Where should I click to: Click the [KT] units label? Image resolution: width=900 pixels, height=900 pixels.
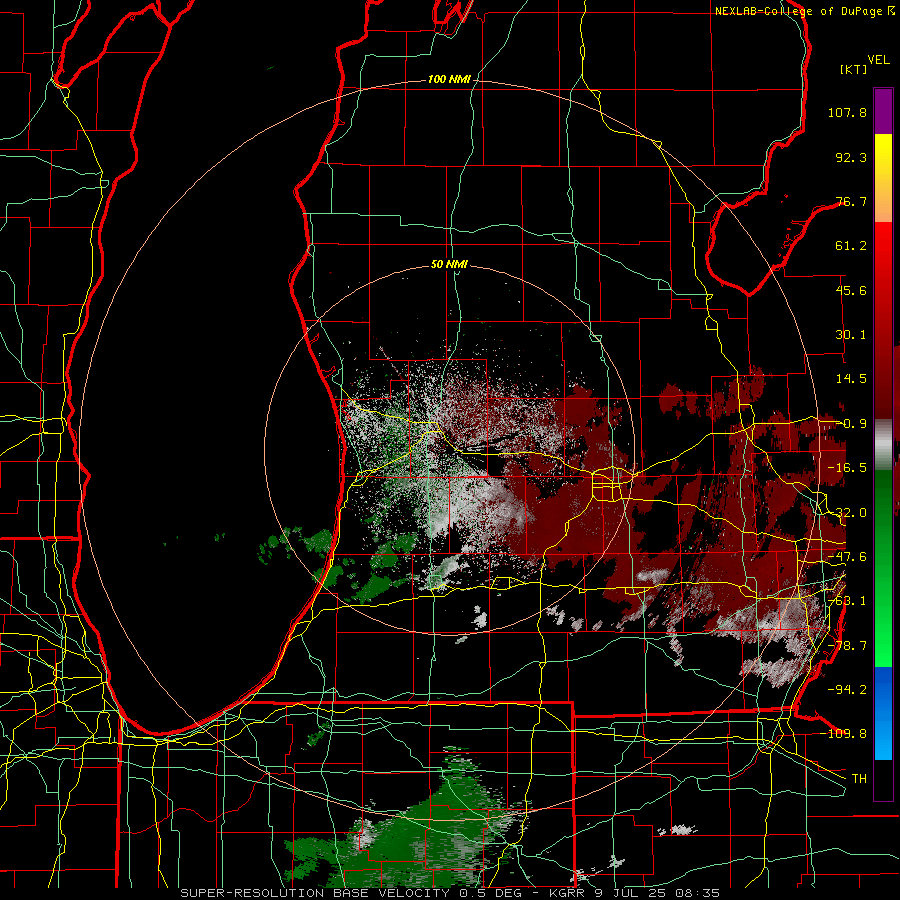(854, 69)
